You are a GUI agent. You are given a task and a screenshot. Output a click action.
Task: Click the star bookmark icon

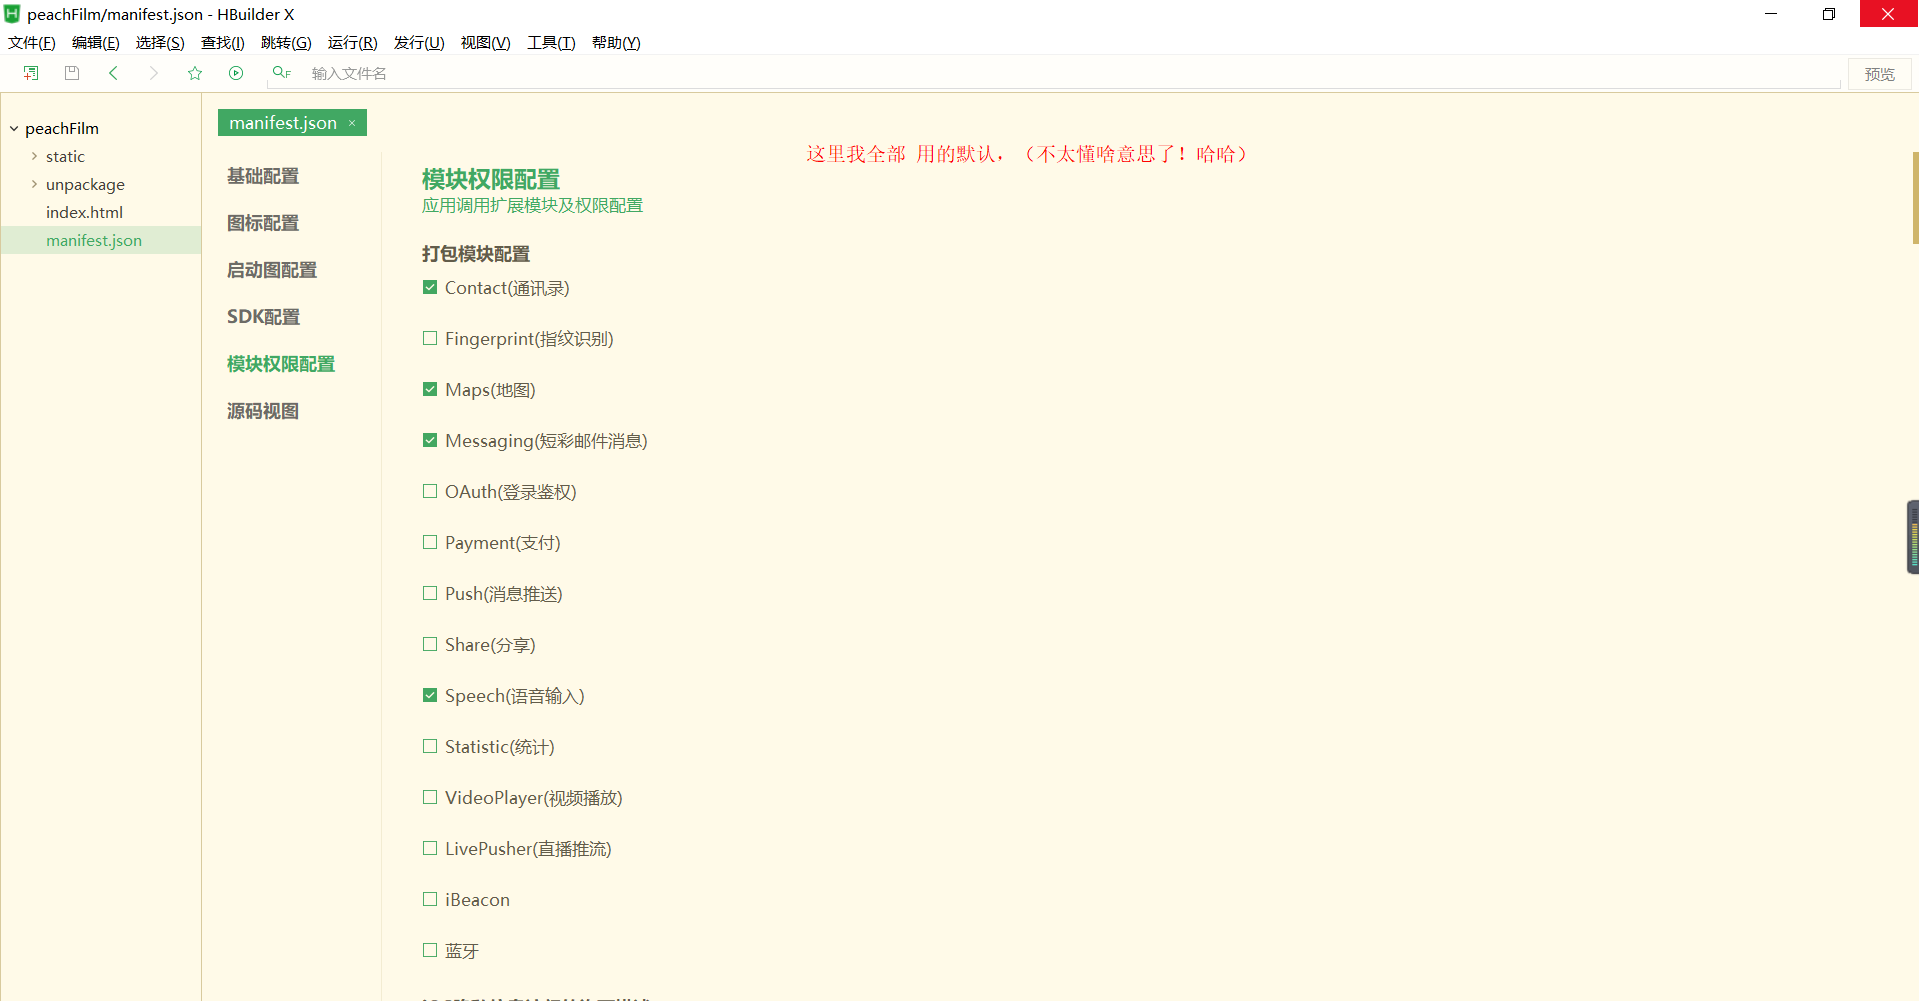pos(194,72)
